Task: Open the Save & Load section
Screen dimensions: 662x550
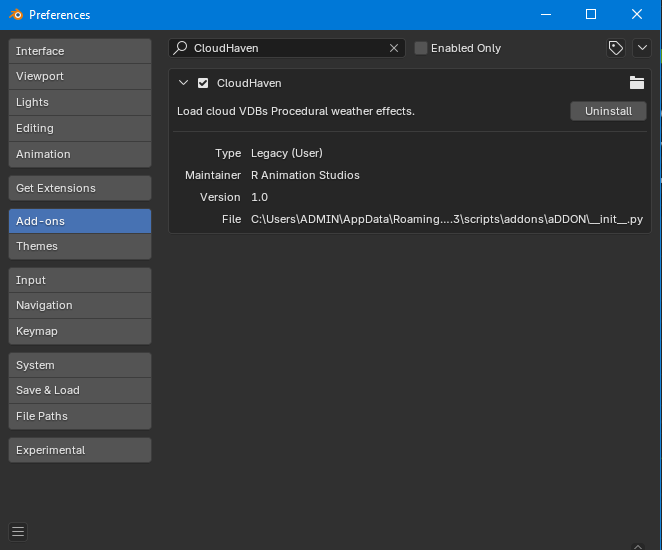Action: [80, 390]
